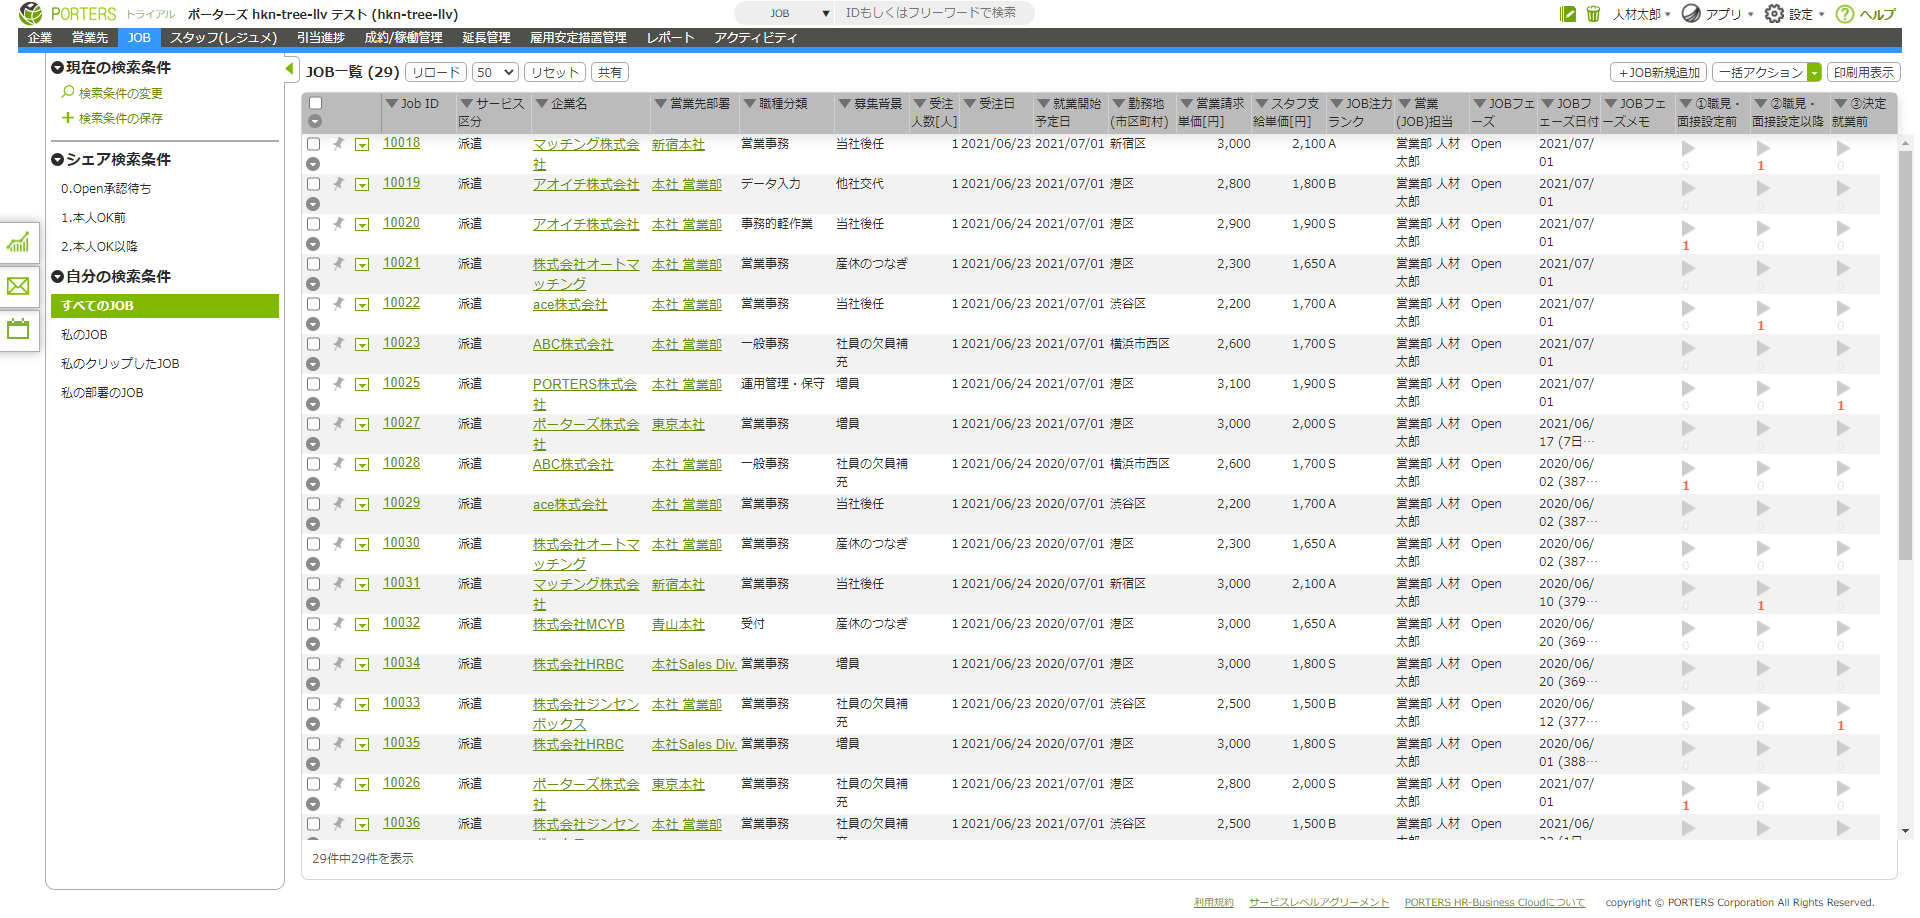Open the 企業 menu tab

pos(40,38)
